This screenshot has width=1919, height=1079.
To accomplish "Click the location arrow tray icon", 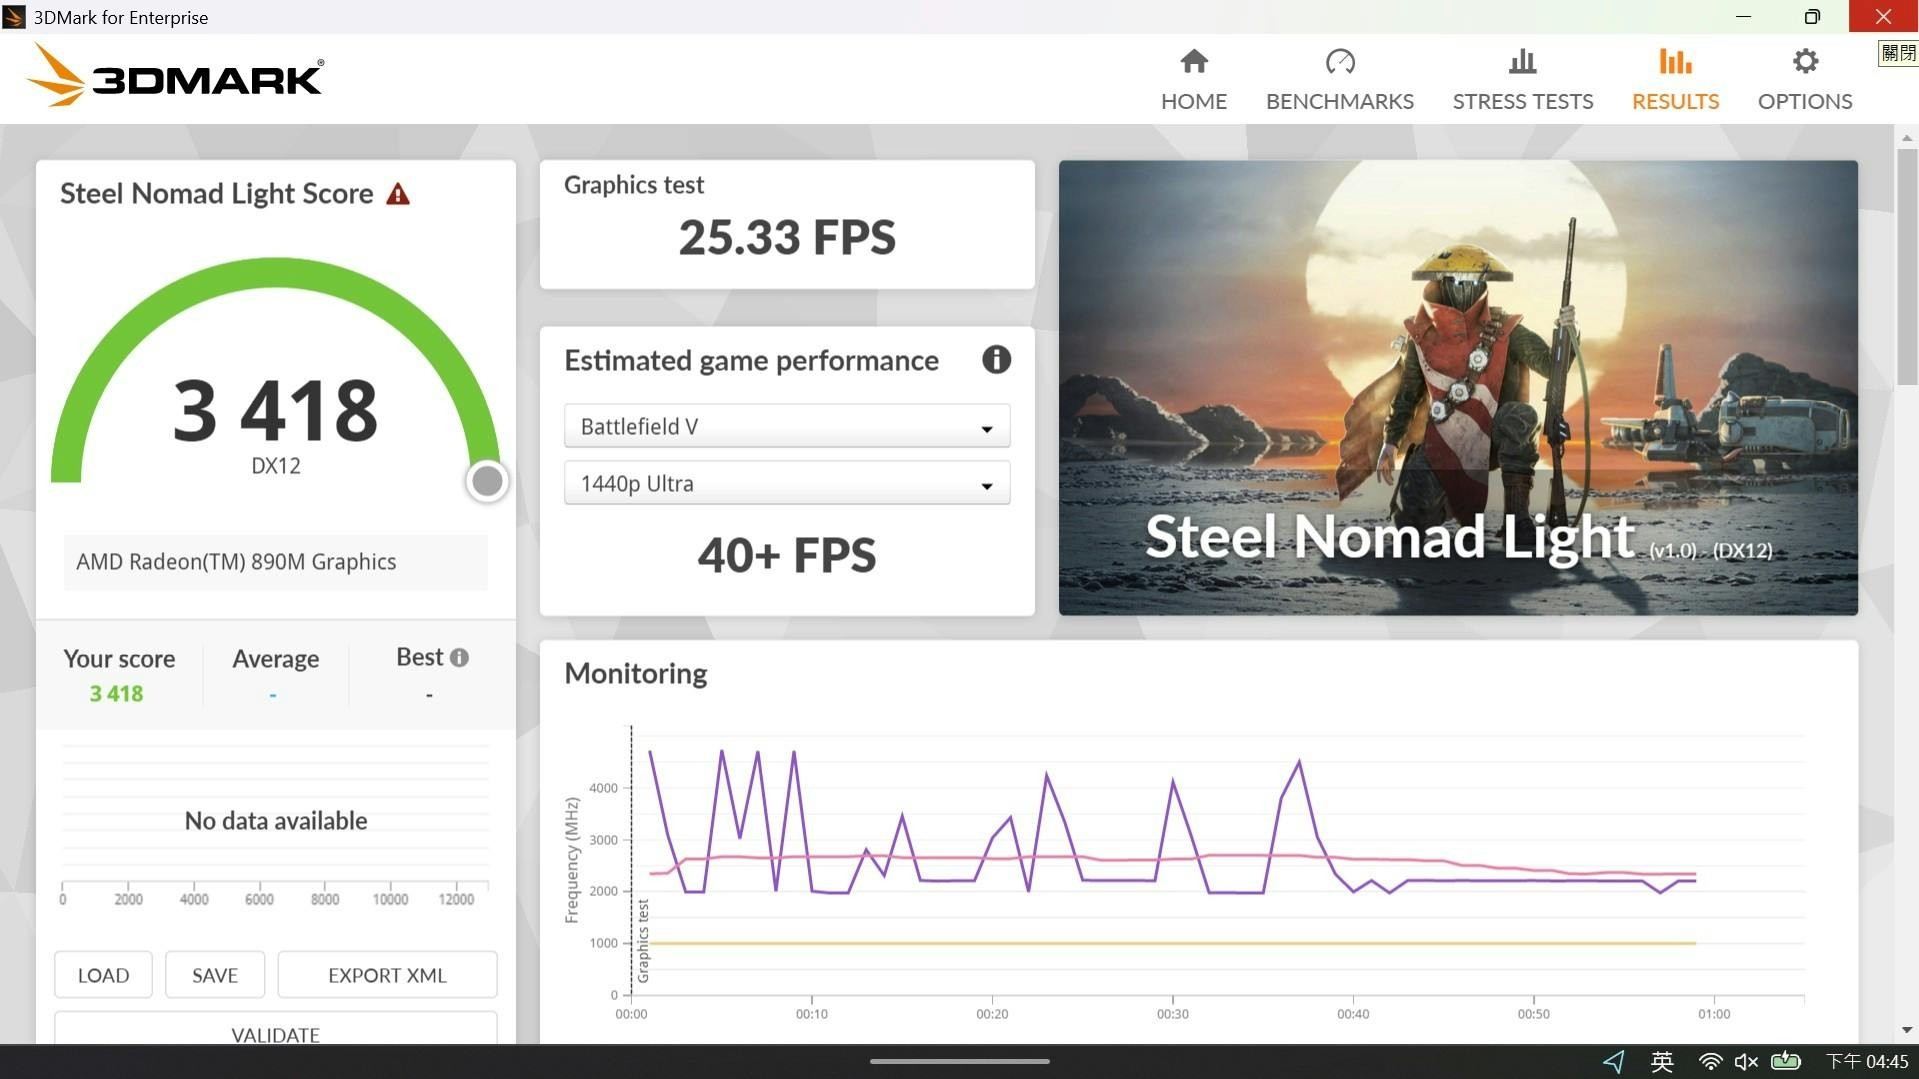I will [x=1613, y=1061].
